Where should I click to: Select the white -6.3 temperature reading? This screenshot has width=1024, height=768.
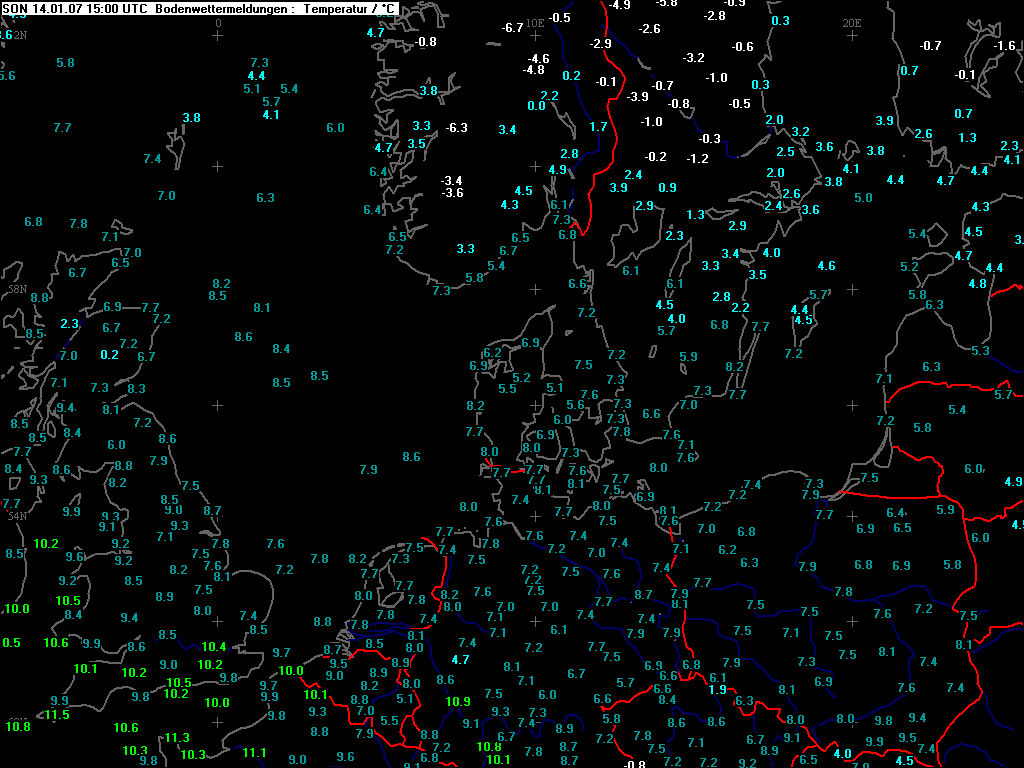(456, 128)
